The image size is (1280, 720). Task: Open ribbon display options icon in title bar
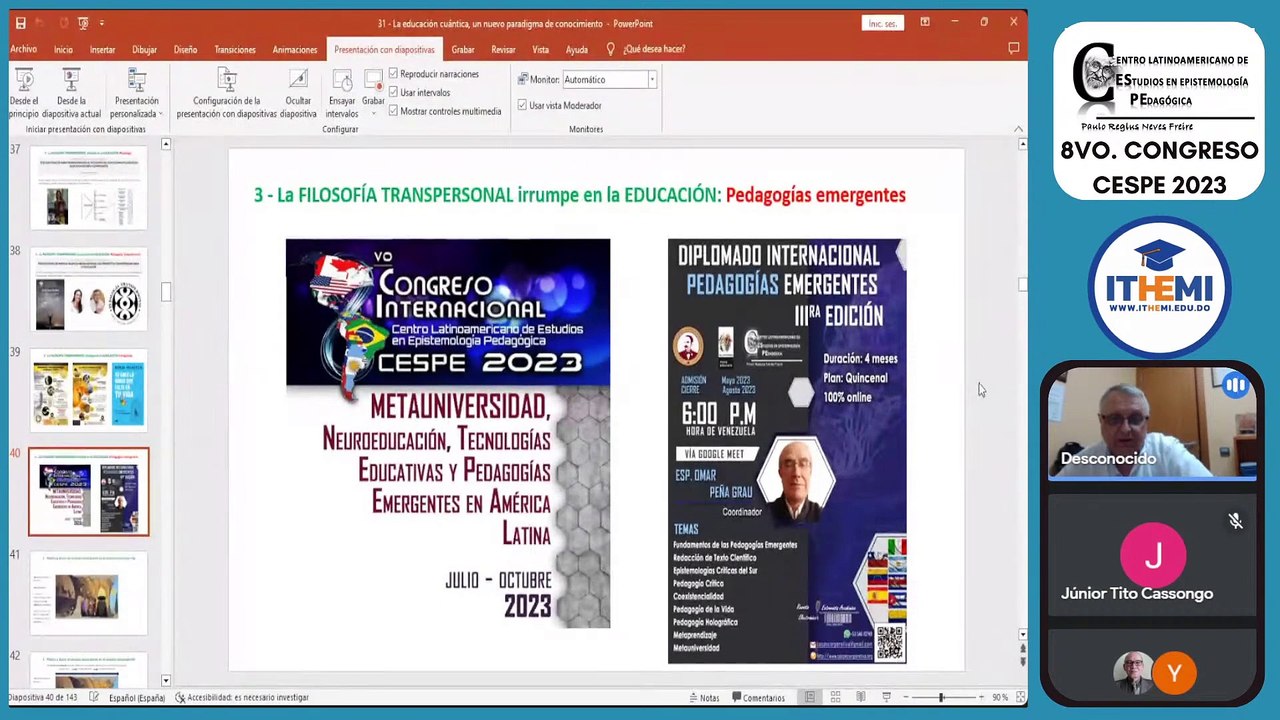coord(925,22)
